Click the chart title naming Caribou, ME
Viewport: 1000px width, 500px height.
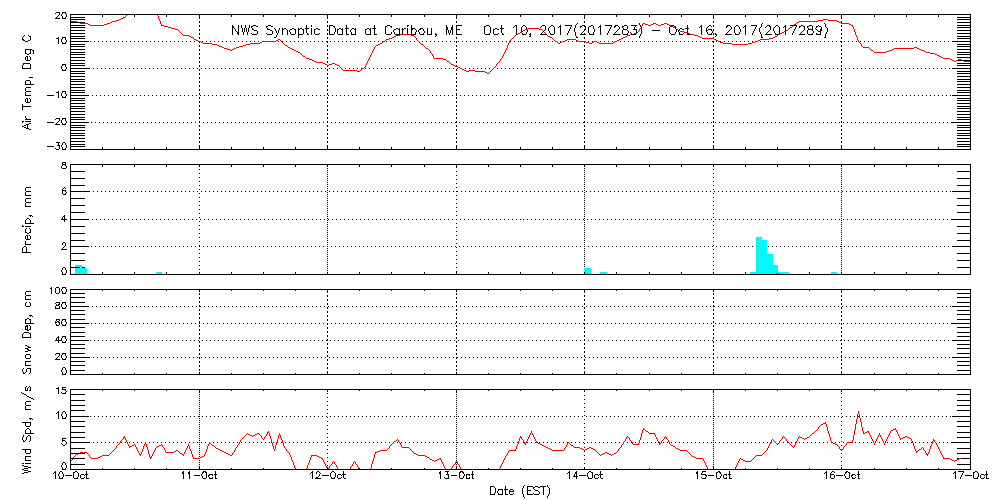pos(530,30)
